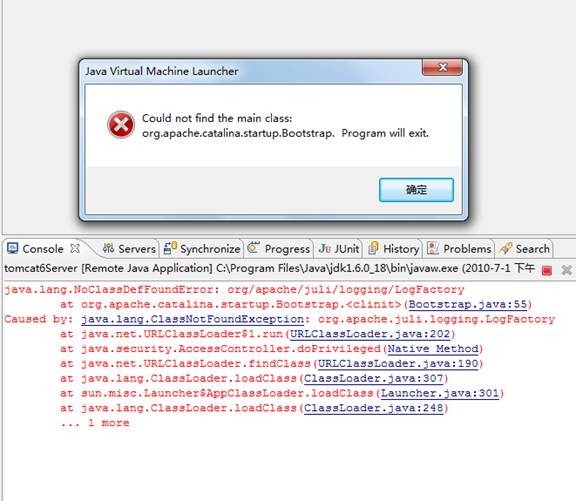Click the History tab icon
576x501 pixels.
(x=373, y=248)
